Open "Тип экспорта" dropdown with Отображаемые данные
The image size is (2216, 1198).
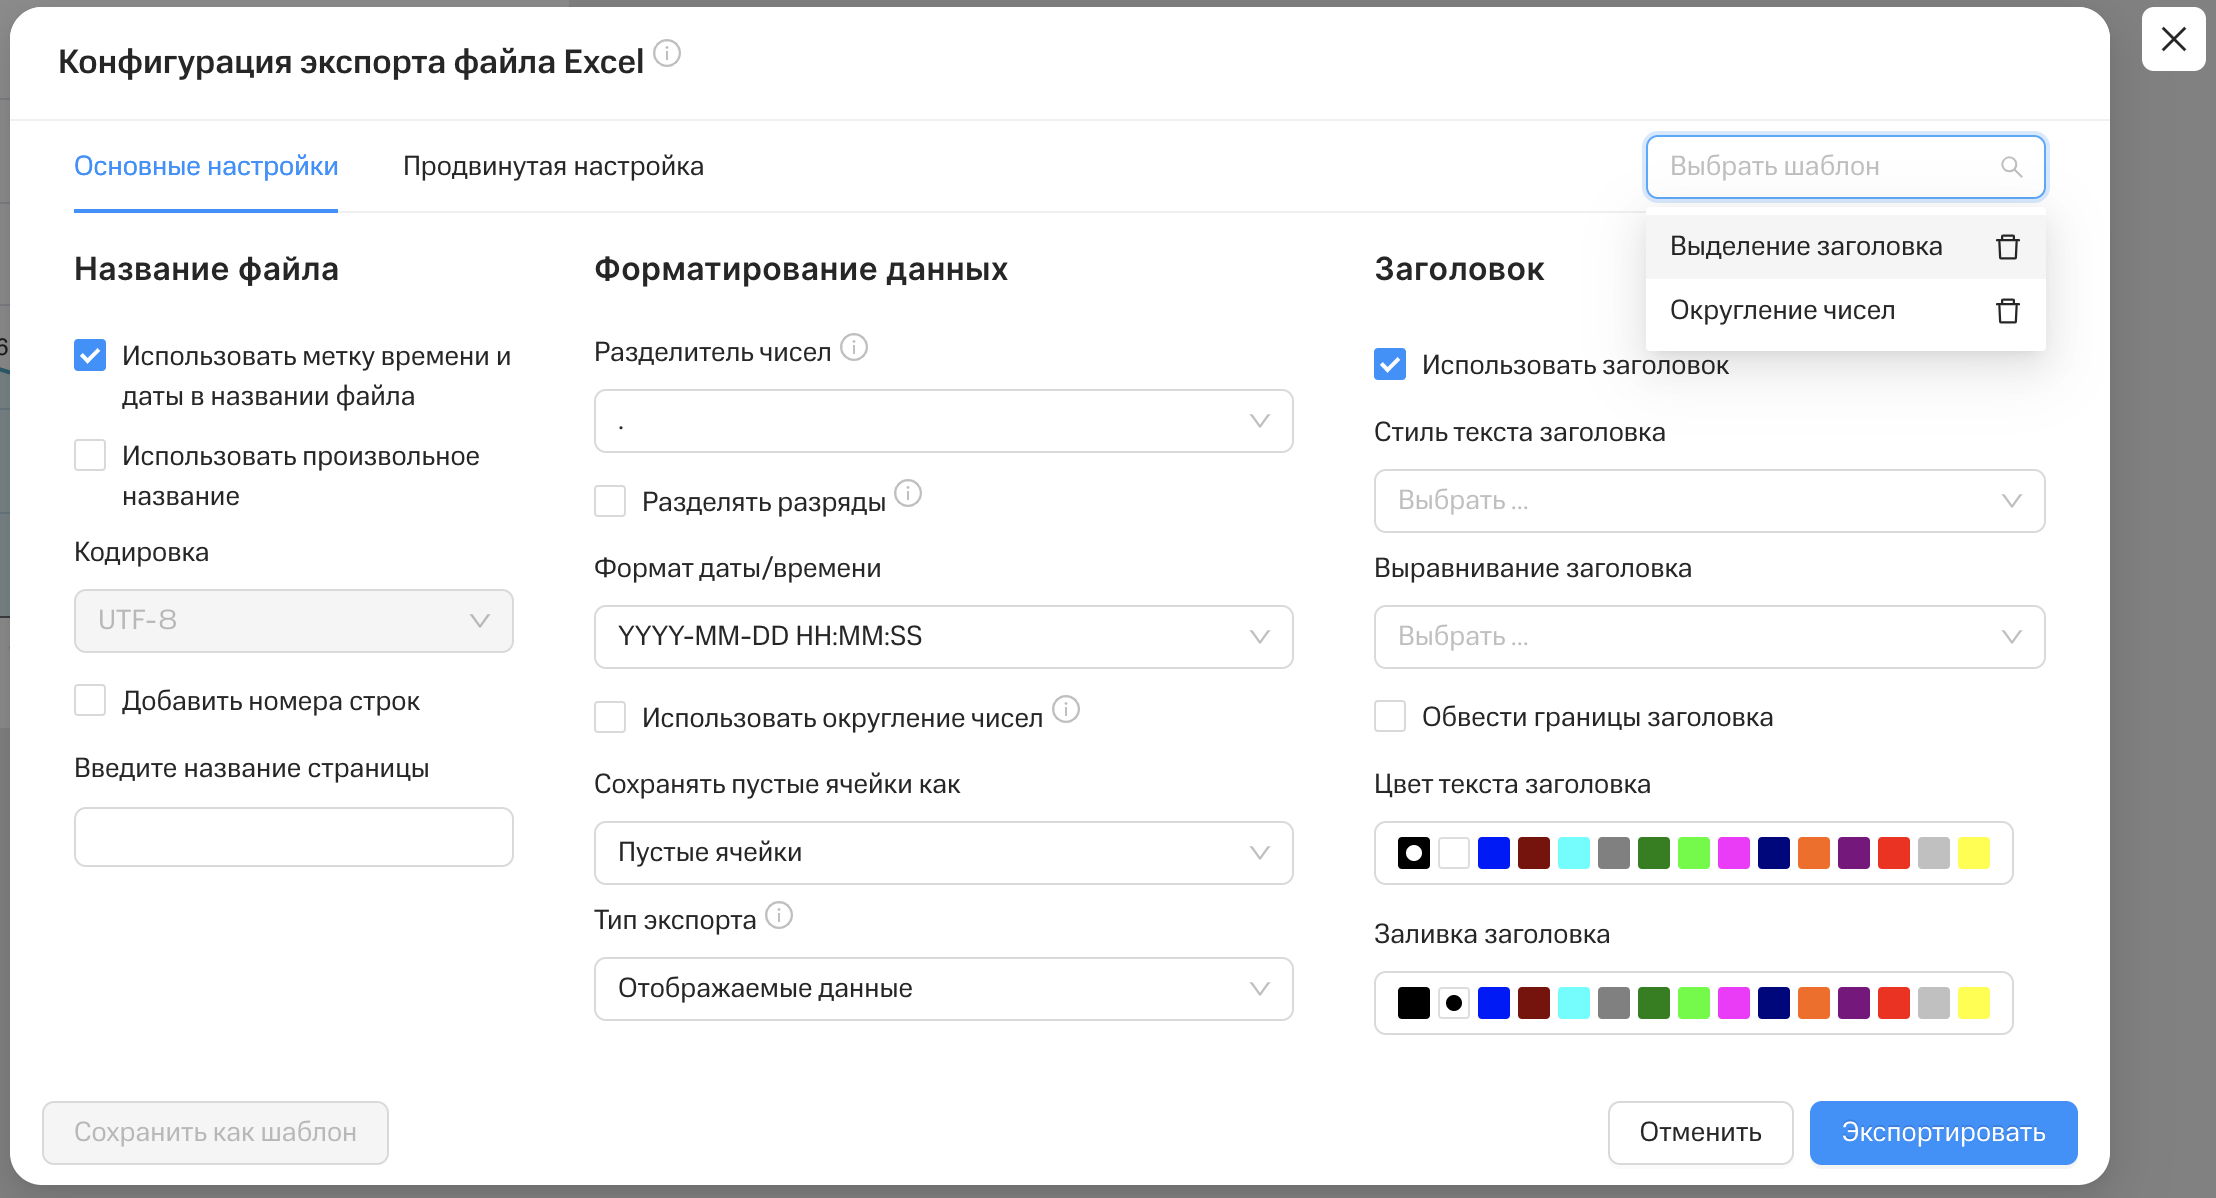(943, 989)
